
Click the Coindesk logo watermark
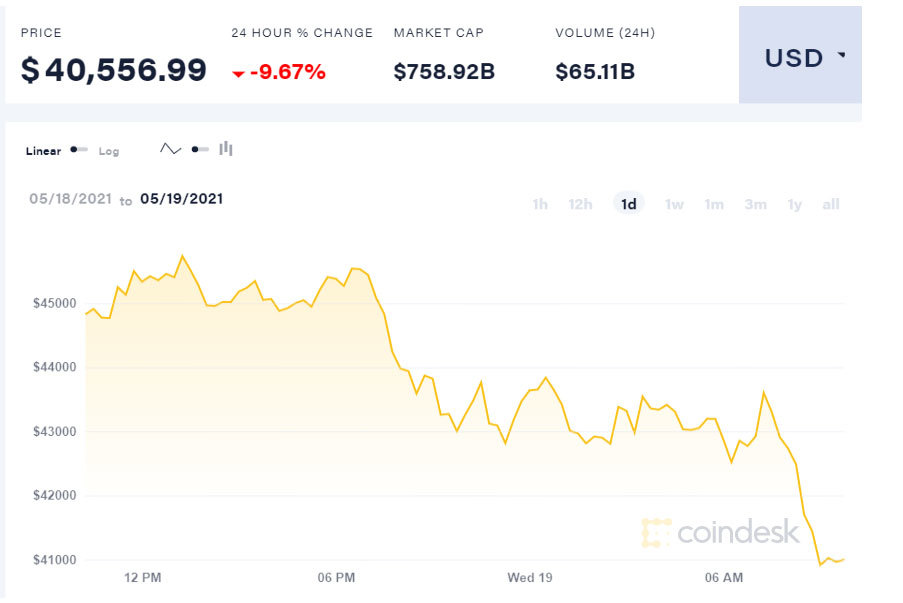[x=721, y=533]
